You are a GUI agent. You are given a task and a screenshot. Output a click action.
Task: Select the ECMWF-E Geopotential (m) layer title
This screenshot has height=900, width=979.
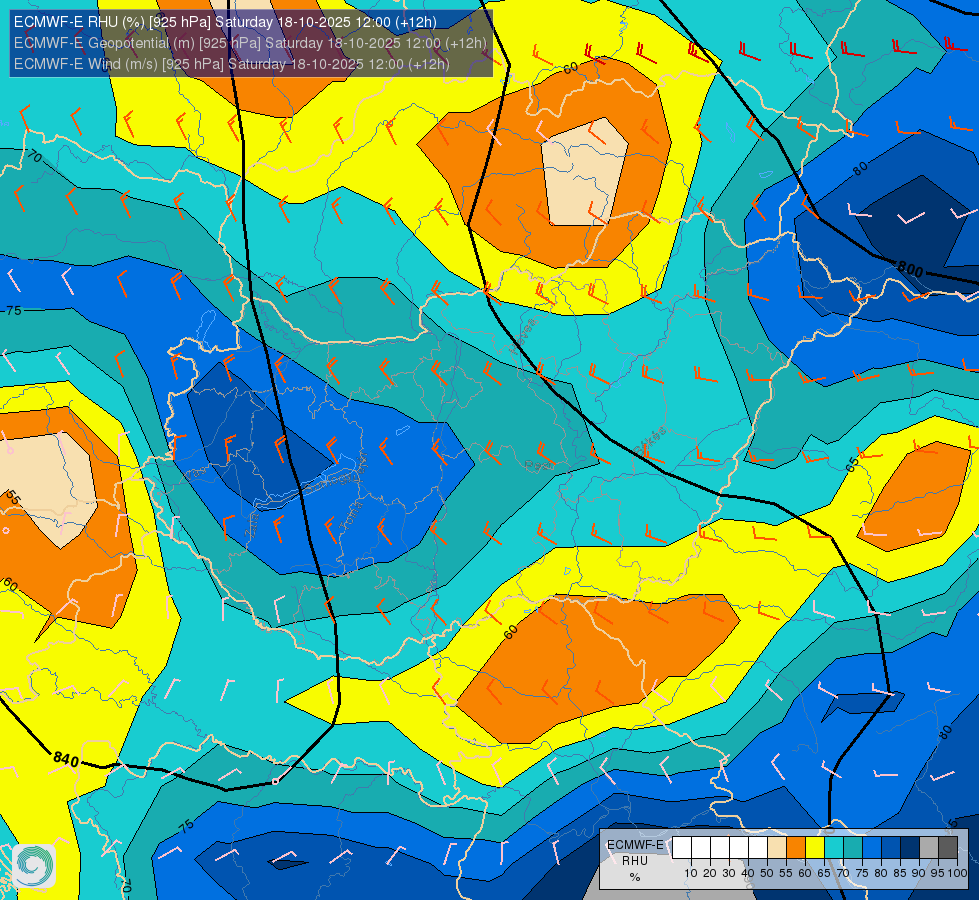click(250, 43)
